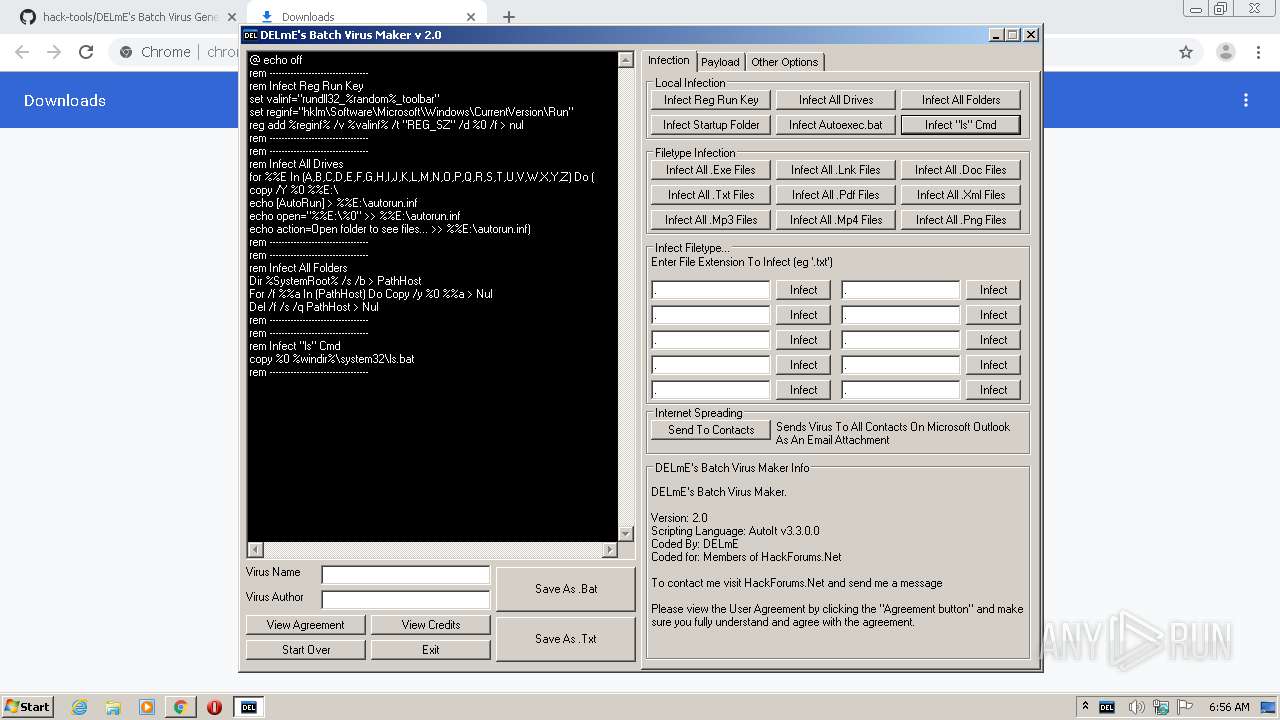Open the Downloads page three-dot menu
This screenshot has width=1280, height=720.
coord(1246,100)
